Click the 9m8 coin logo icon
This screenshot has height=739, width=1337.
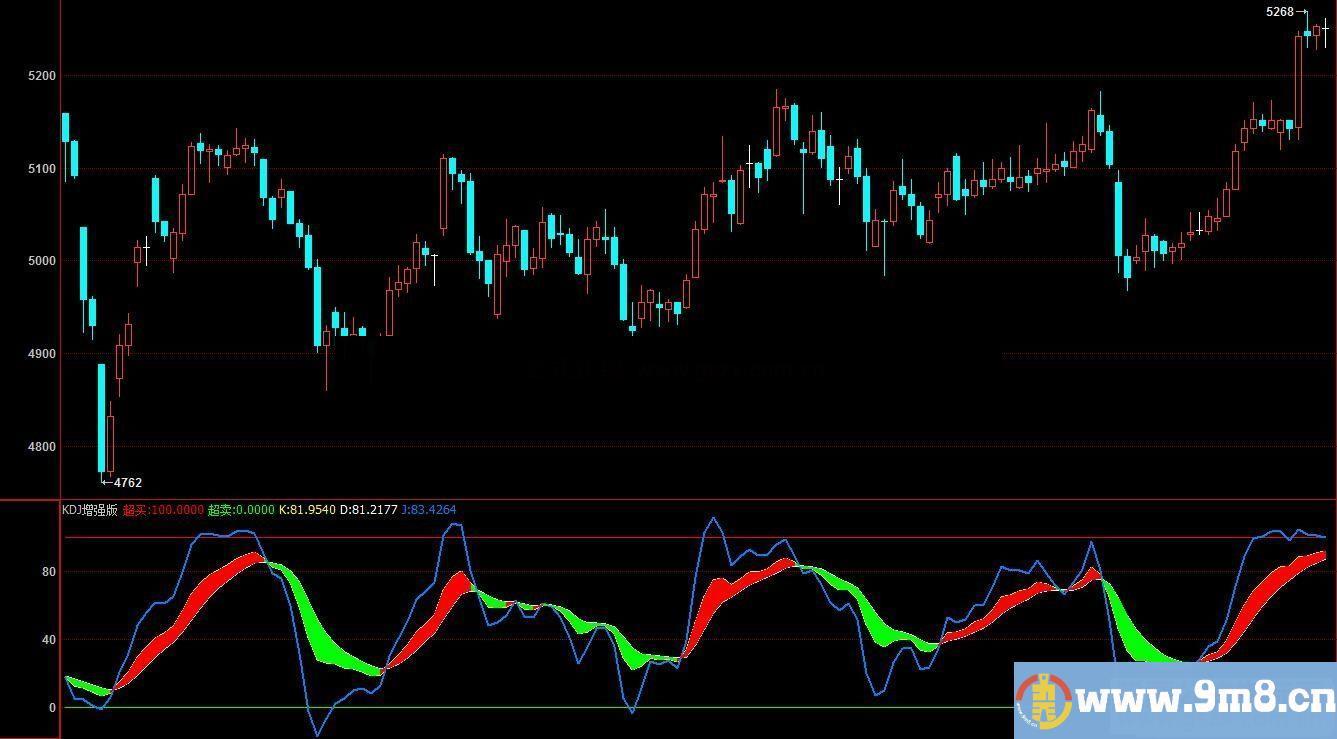(x=1043, y=700)
